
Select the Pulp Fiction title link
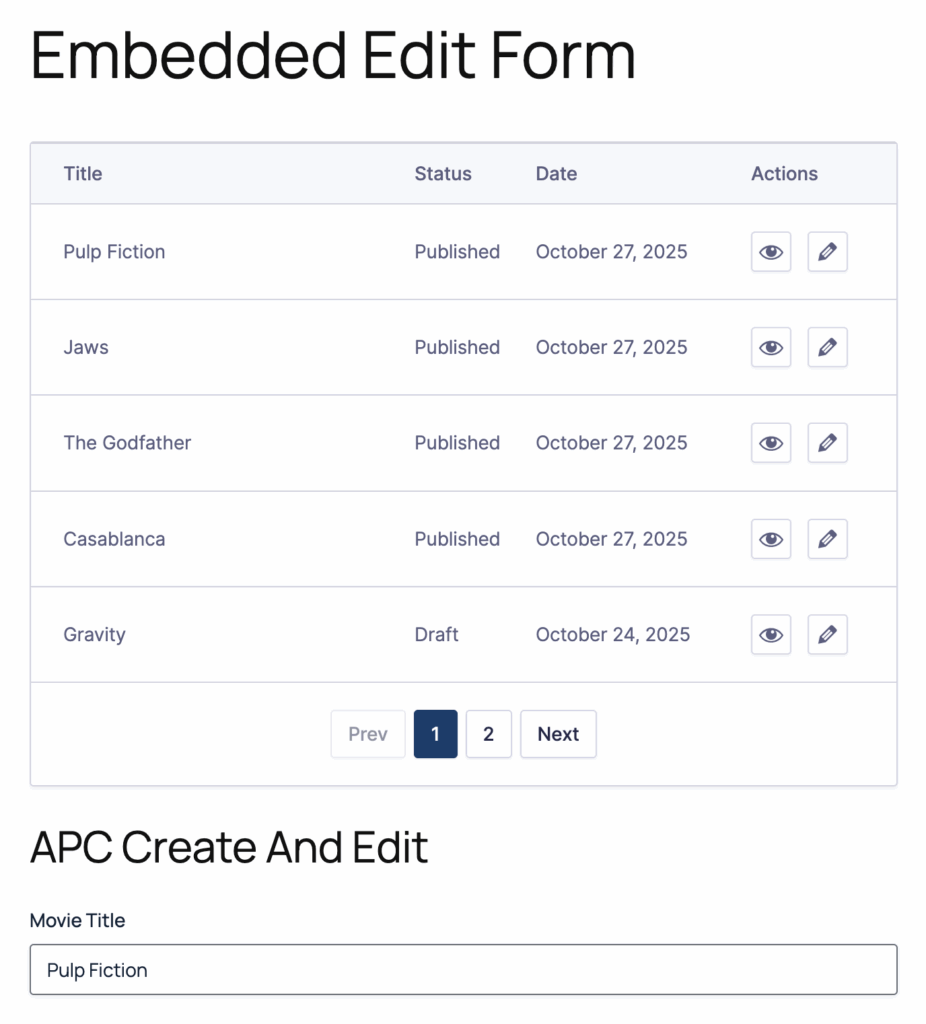(114, 252)
